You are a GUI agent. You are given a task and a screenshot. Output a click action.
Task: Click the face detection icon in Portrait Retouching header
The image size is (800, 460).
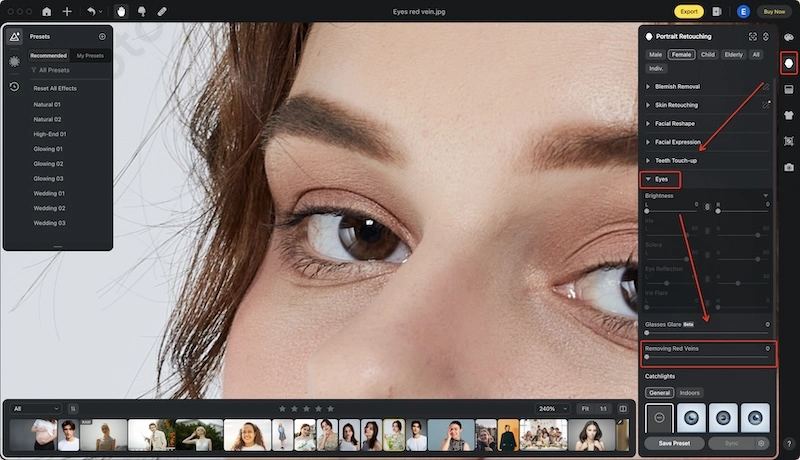(x=753, y=36)
